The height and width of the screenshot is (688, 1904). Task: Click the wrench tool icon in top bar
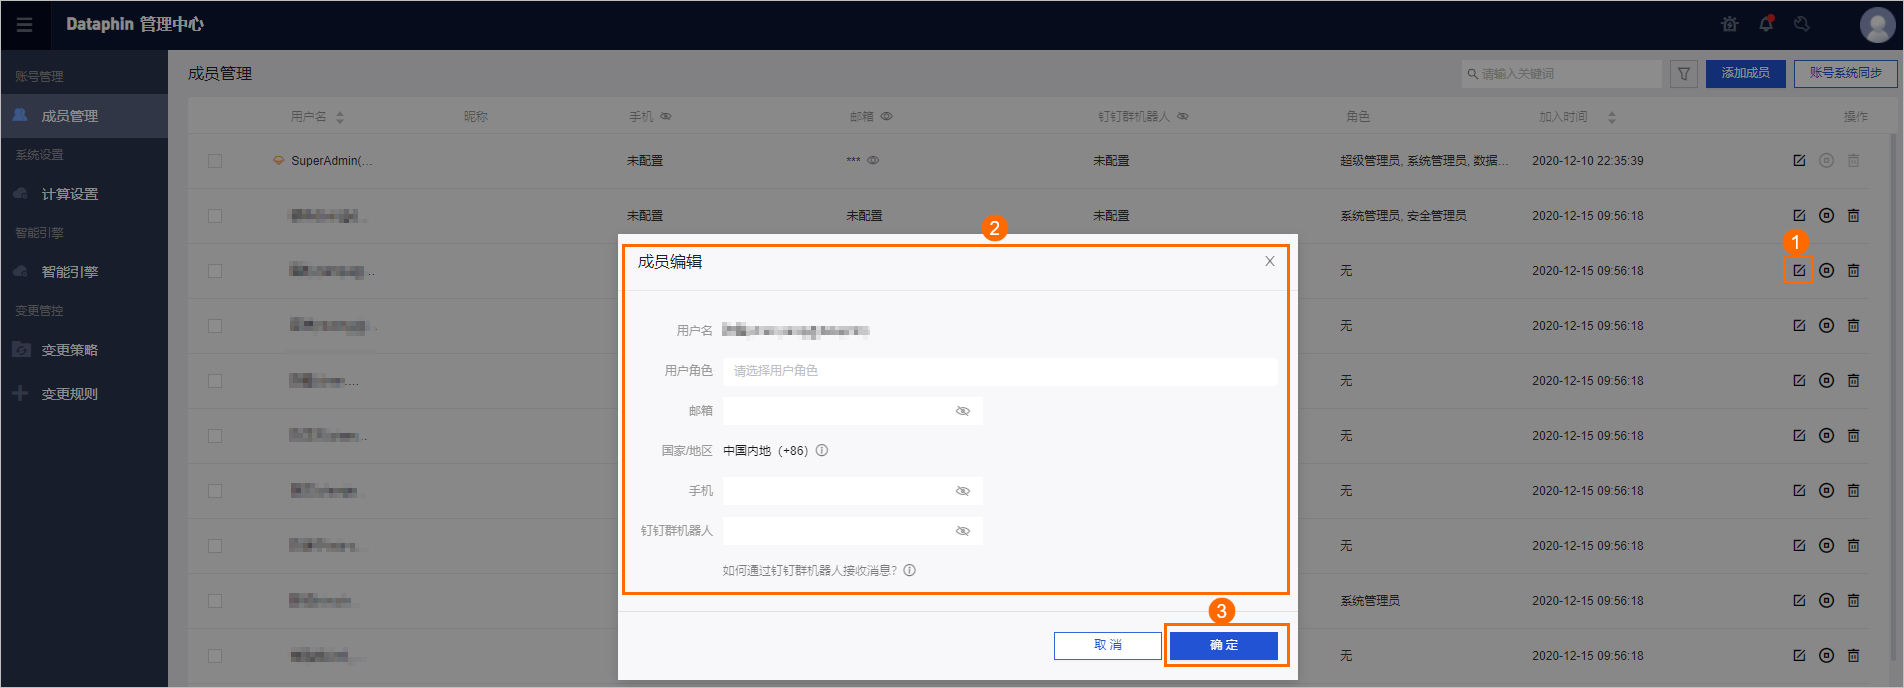tap(1802, 24)
